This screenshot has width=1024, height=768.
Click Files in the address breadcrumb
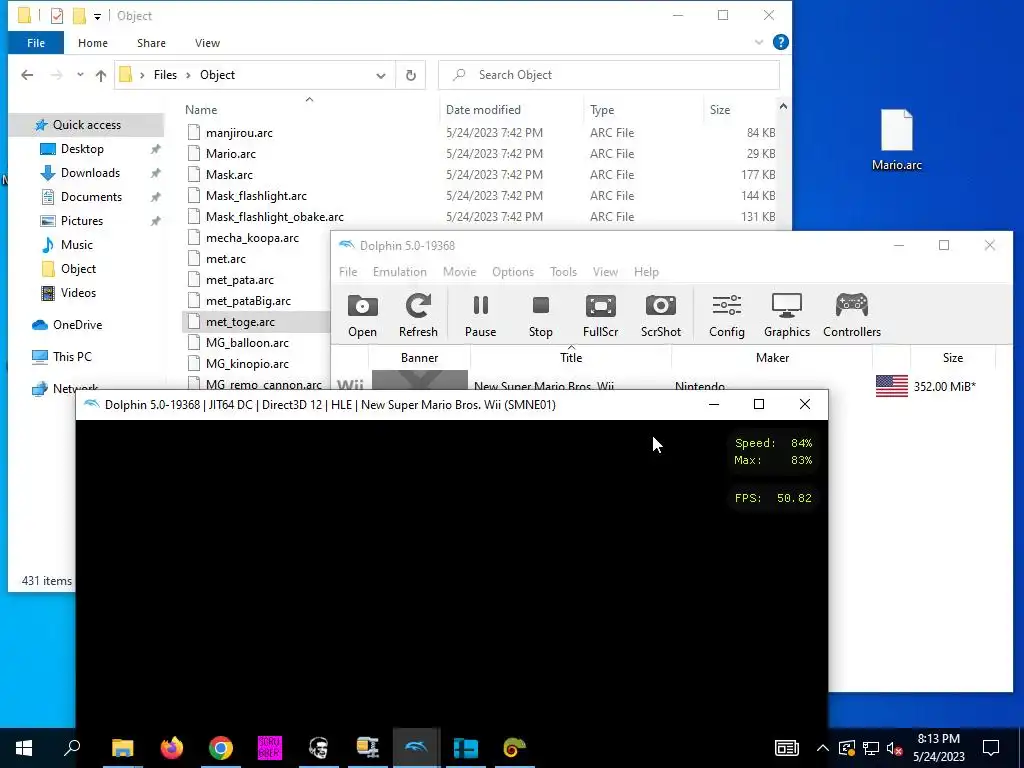coord(165,75)
